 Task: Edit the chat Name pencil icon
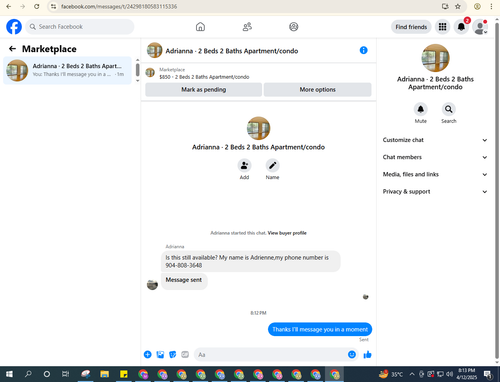[272, 165]
